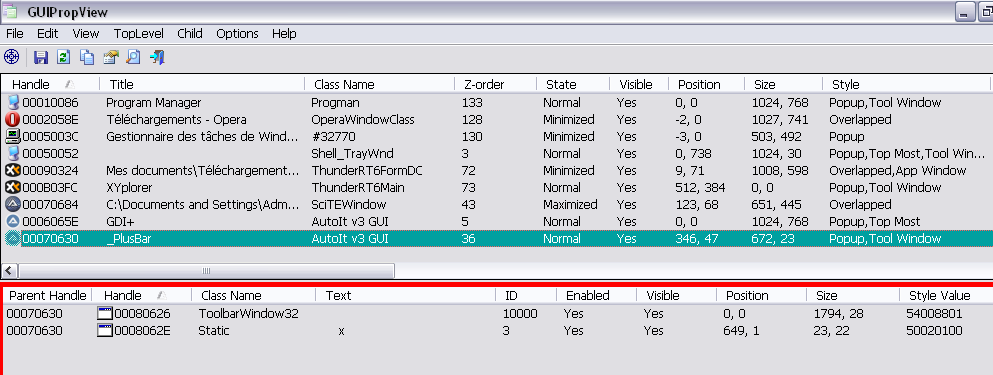
Task: Click the ToolbarWindow32 child window icon
Action: pyautogui.click(x=104, y=313)
